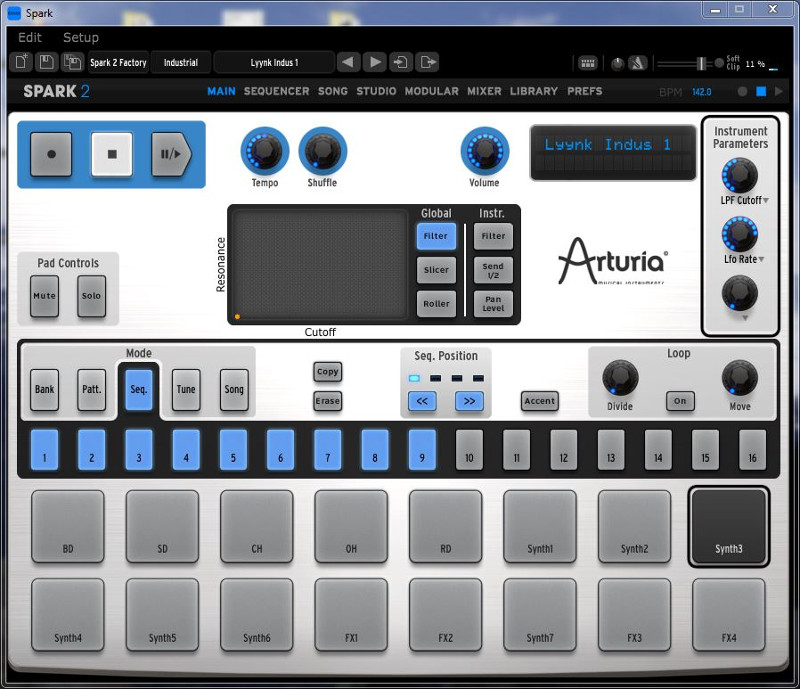Toggle the Global Slicer button

436,270
